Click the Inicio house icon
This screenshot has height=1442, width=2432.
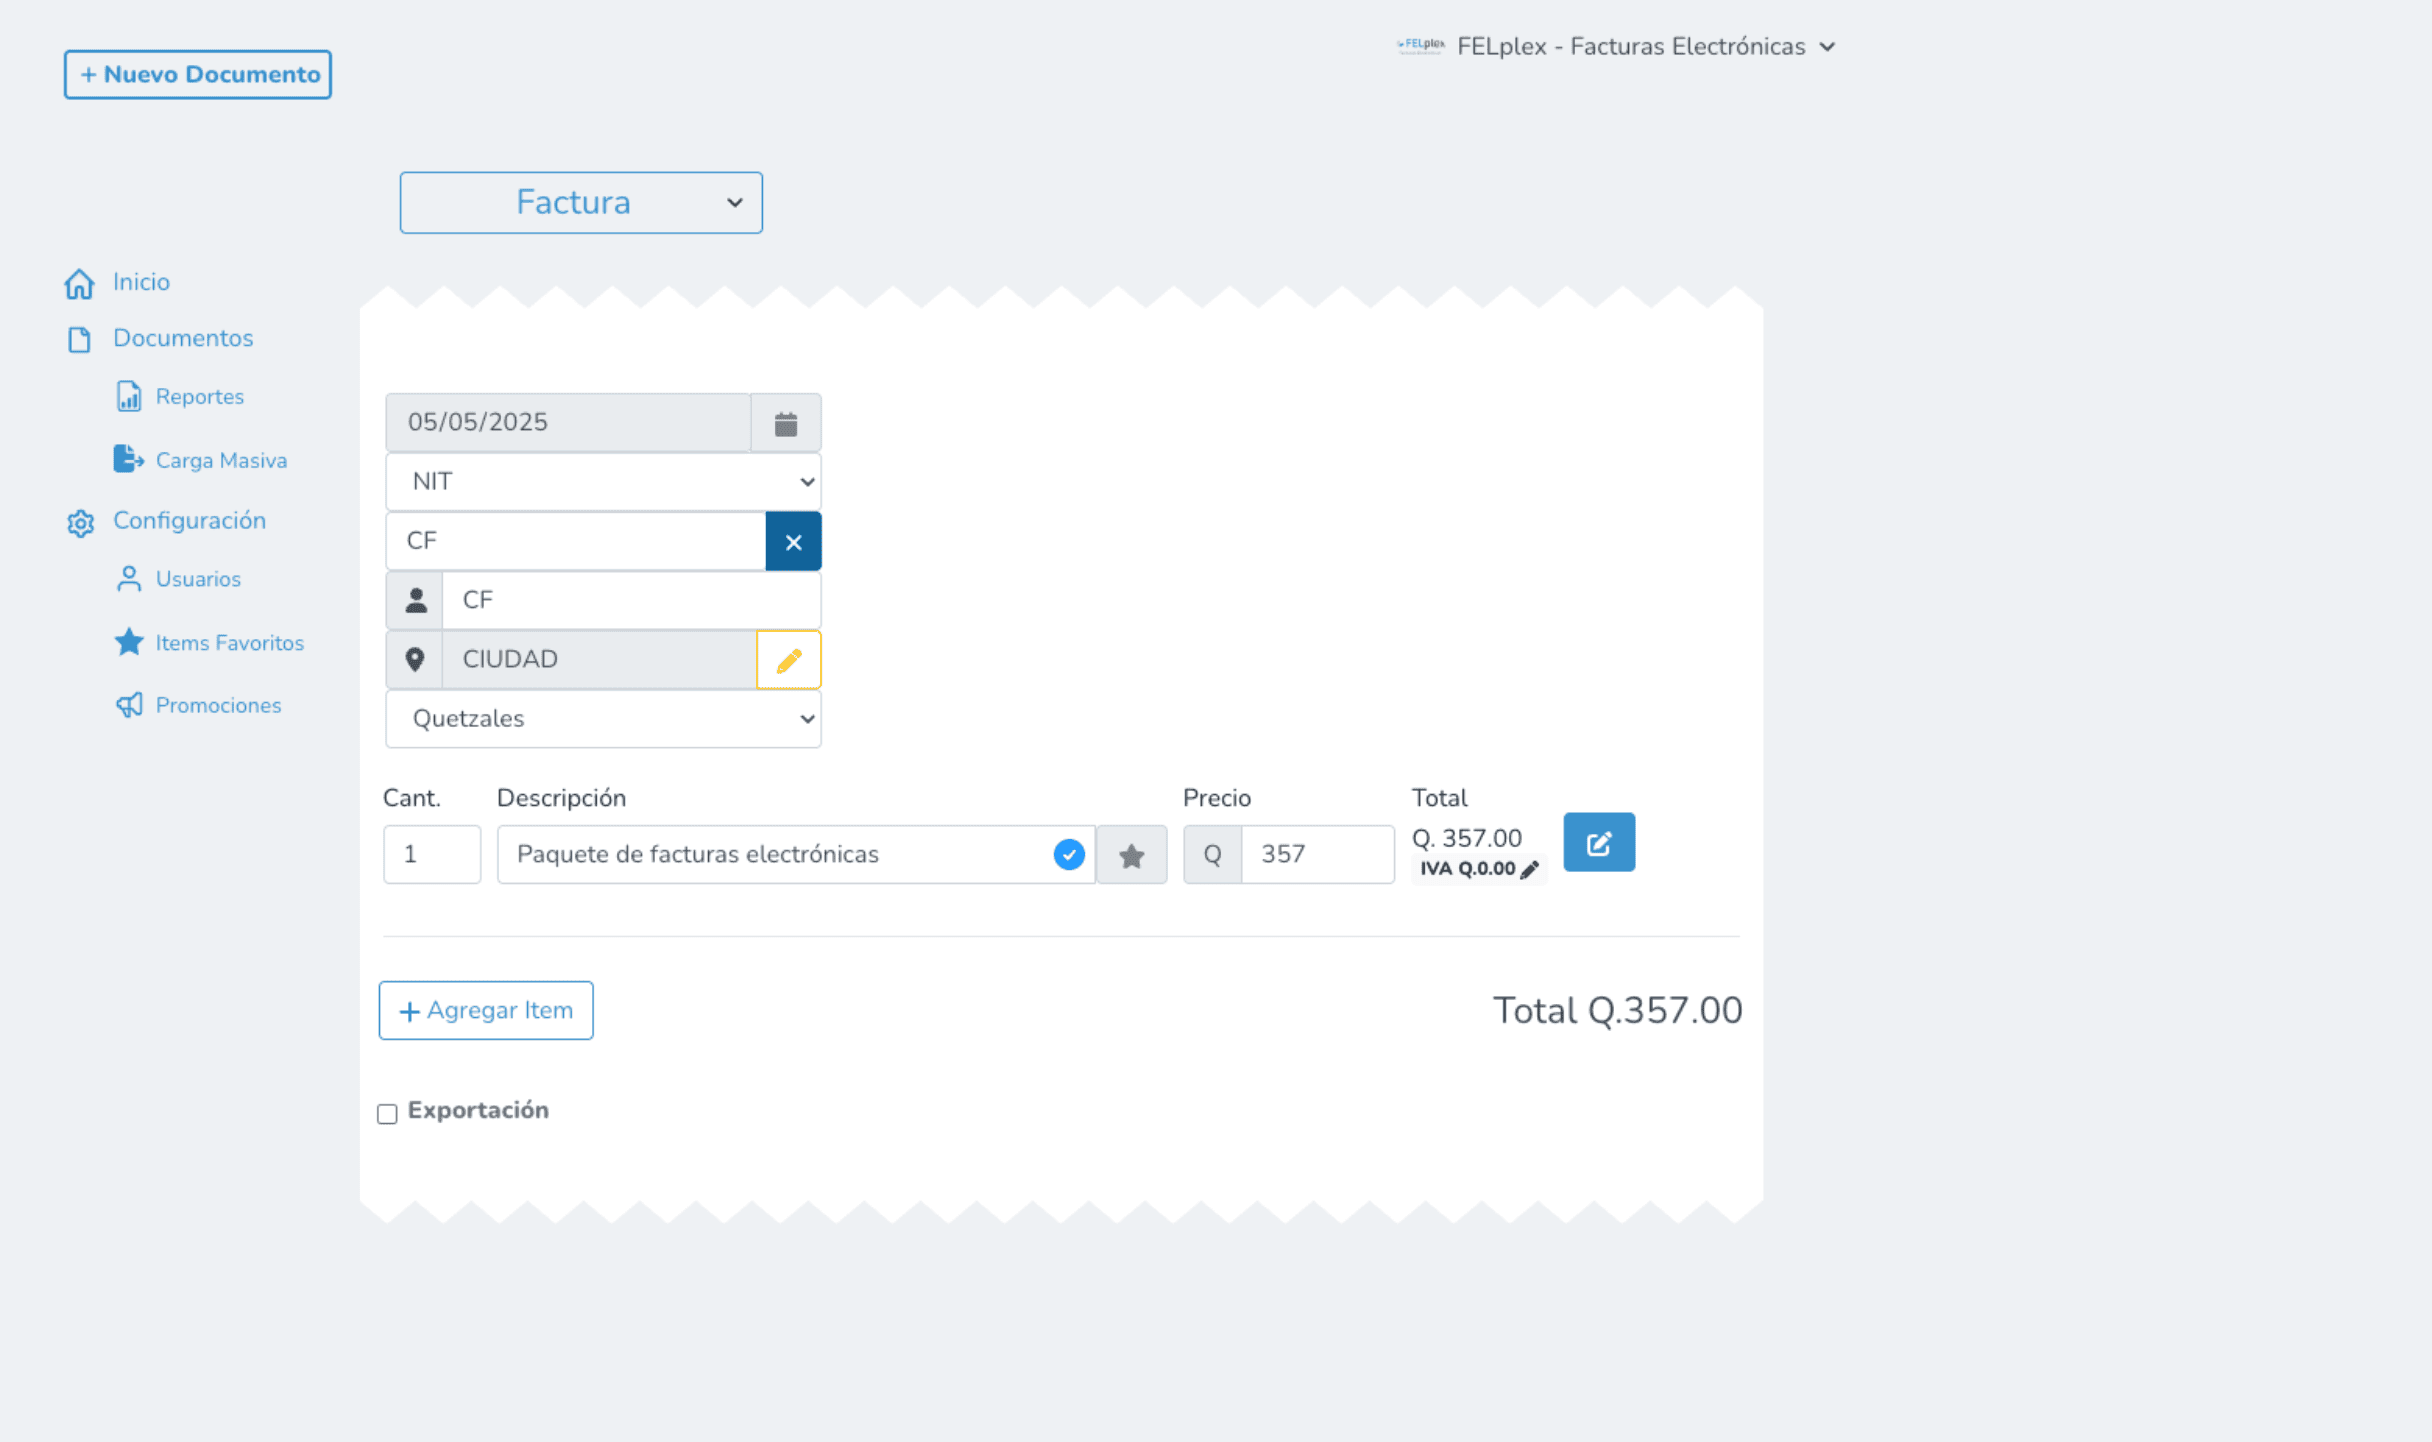[80, 284]
